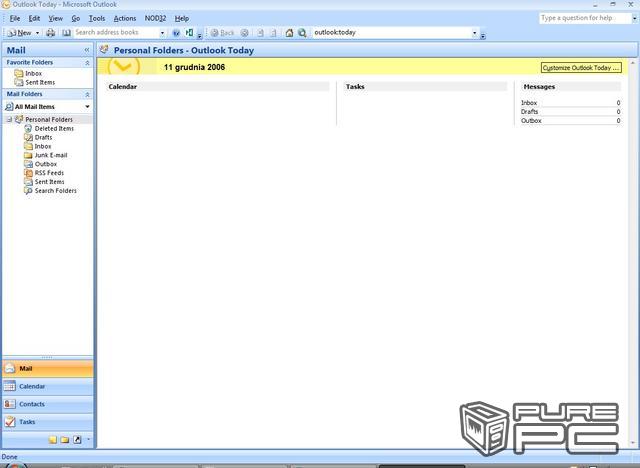Viewport: 640px width, 468px height.
Task: Open the Drafts folder in tree
Action: click(x=43, y=138)
